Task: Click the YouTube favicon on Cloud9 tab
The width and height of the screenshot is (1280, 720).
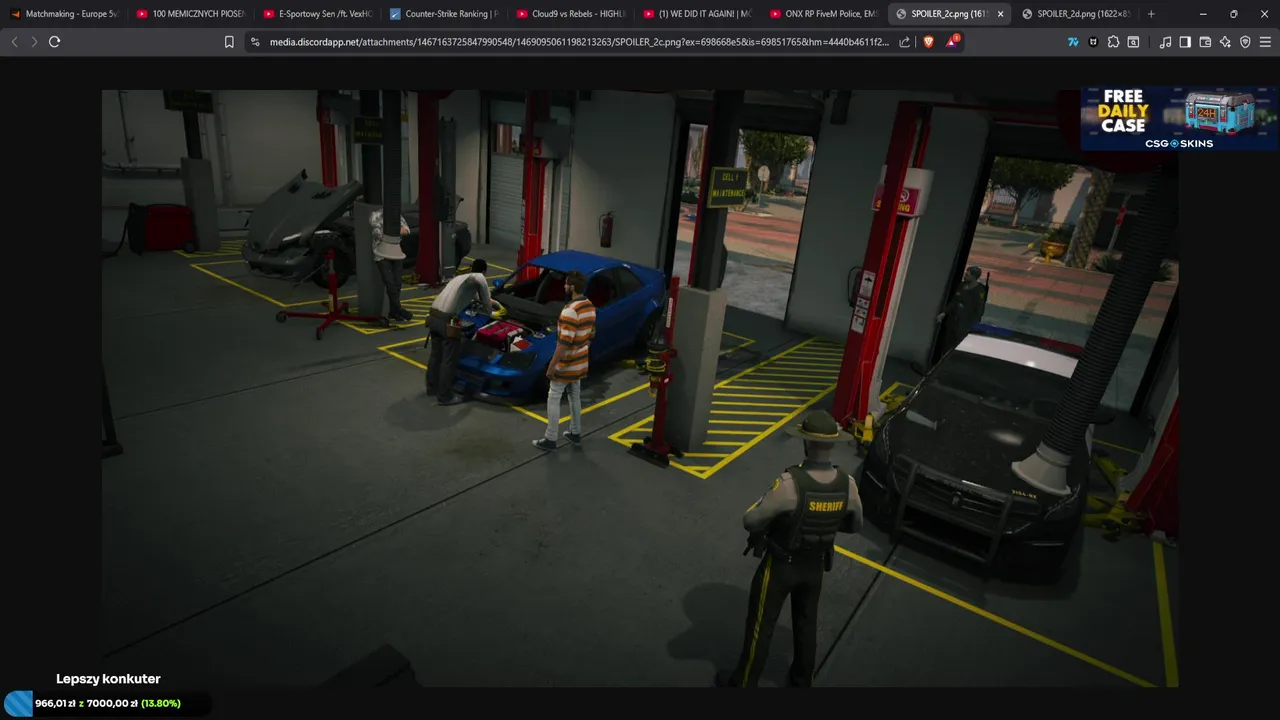Action: (522, 14)
